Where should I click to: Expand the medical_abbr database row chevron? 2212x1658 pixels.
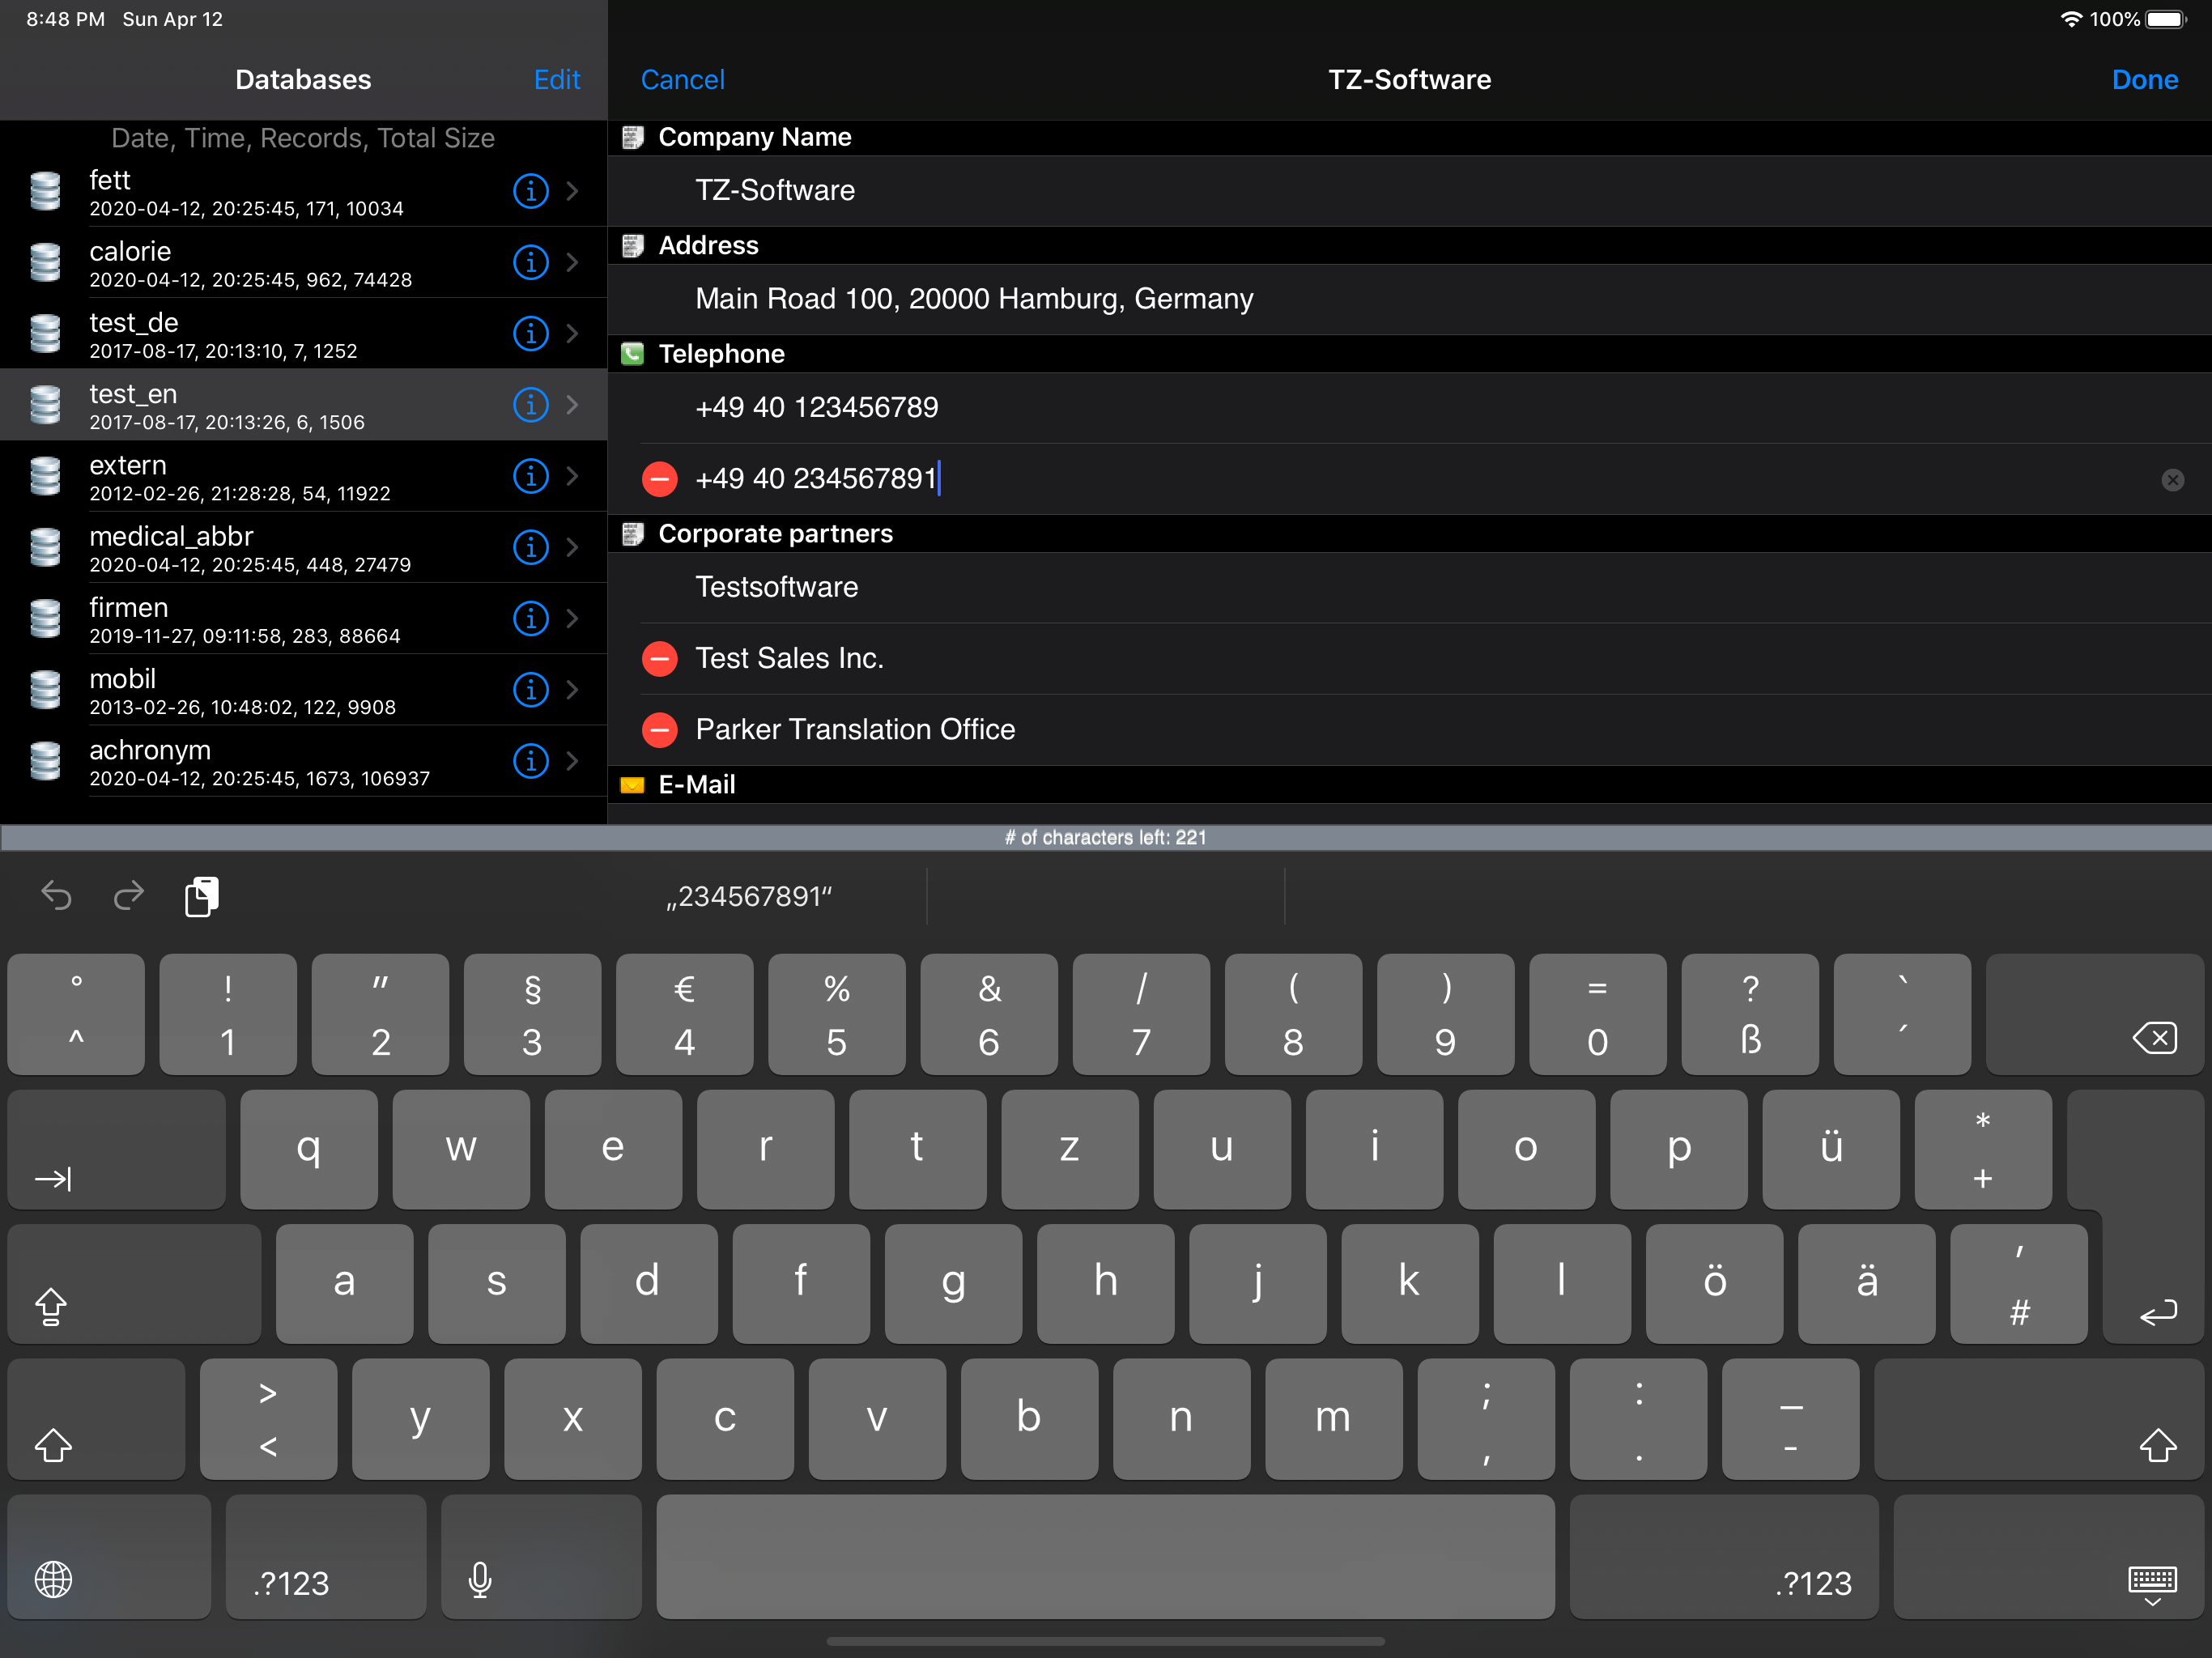click(x=572, y=547)
